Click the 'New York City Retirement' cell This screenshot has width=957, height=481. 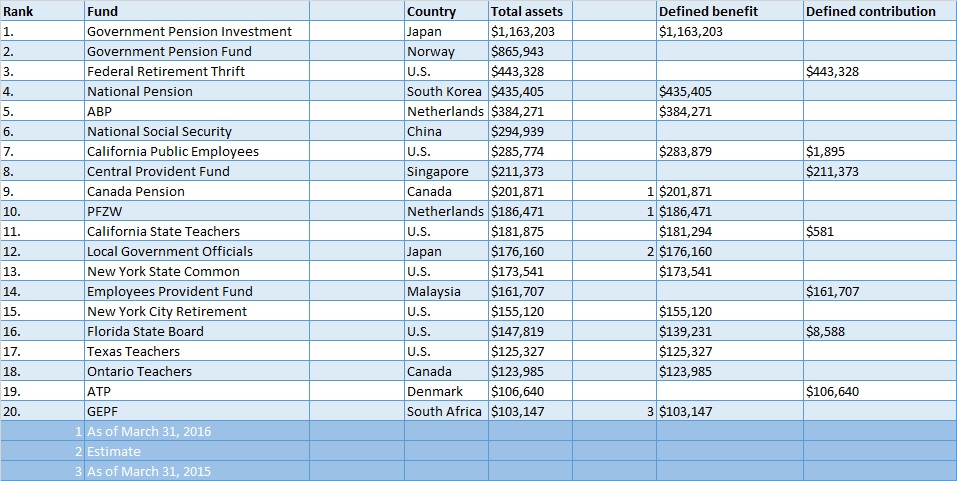tap(197, 311)
